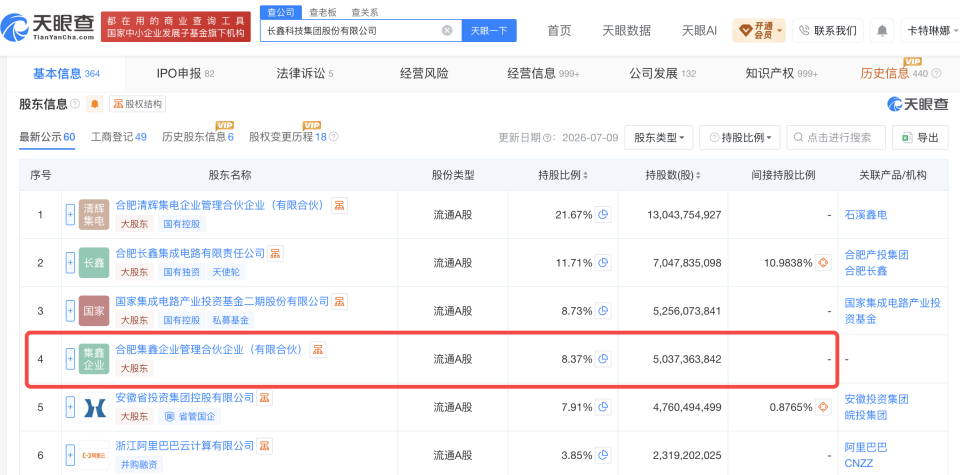Open the 股东类型 filter dropdown
This screenshot has width=960, height=475.
click(x=659, y=138)
